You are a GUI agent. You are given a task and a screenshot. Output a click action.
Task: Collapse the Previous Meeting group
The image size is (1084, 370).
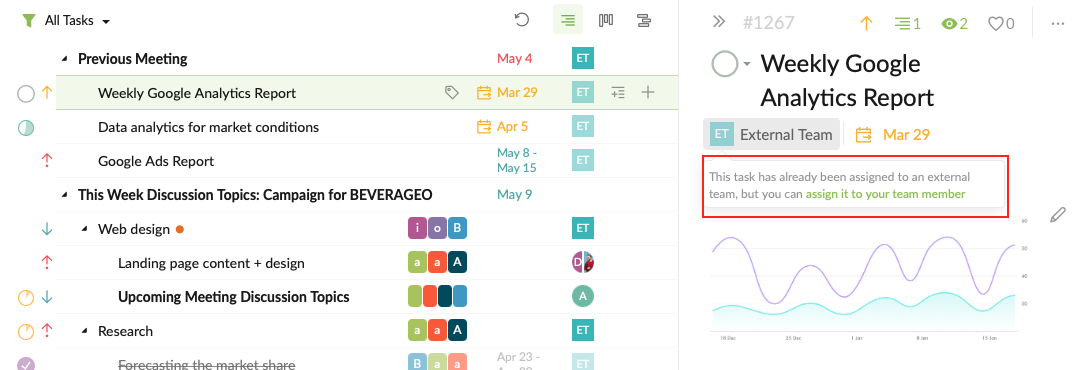(x=64, y=59)
